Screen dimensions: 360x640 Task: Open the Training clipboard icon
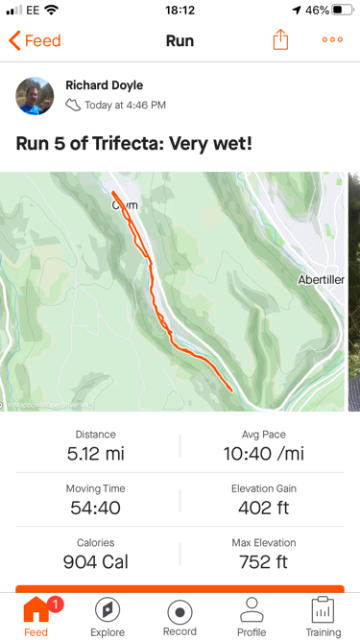pyautogui.click(x=323, y=610)
